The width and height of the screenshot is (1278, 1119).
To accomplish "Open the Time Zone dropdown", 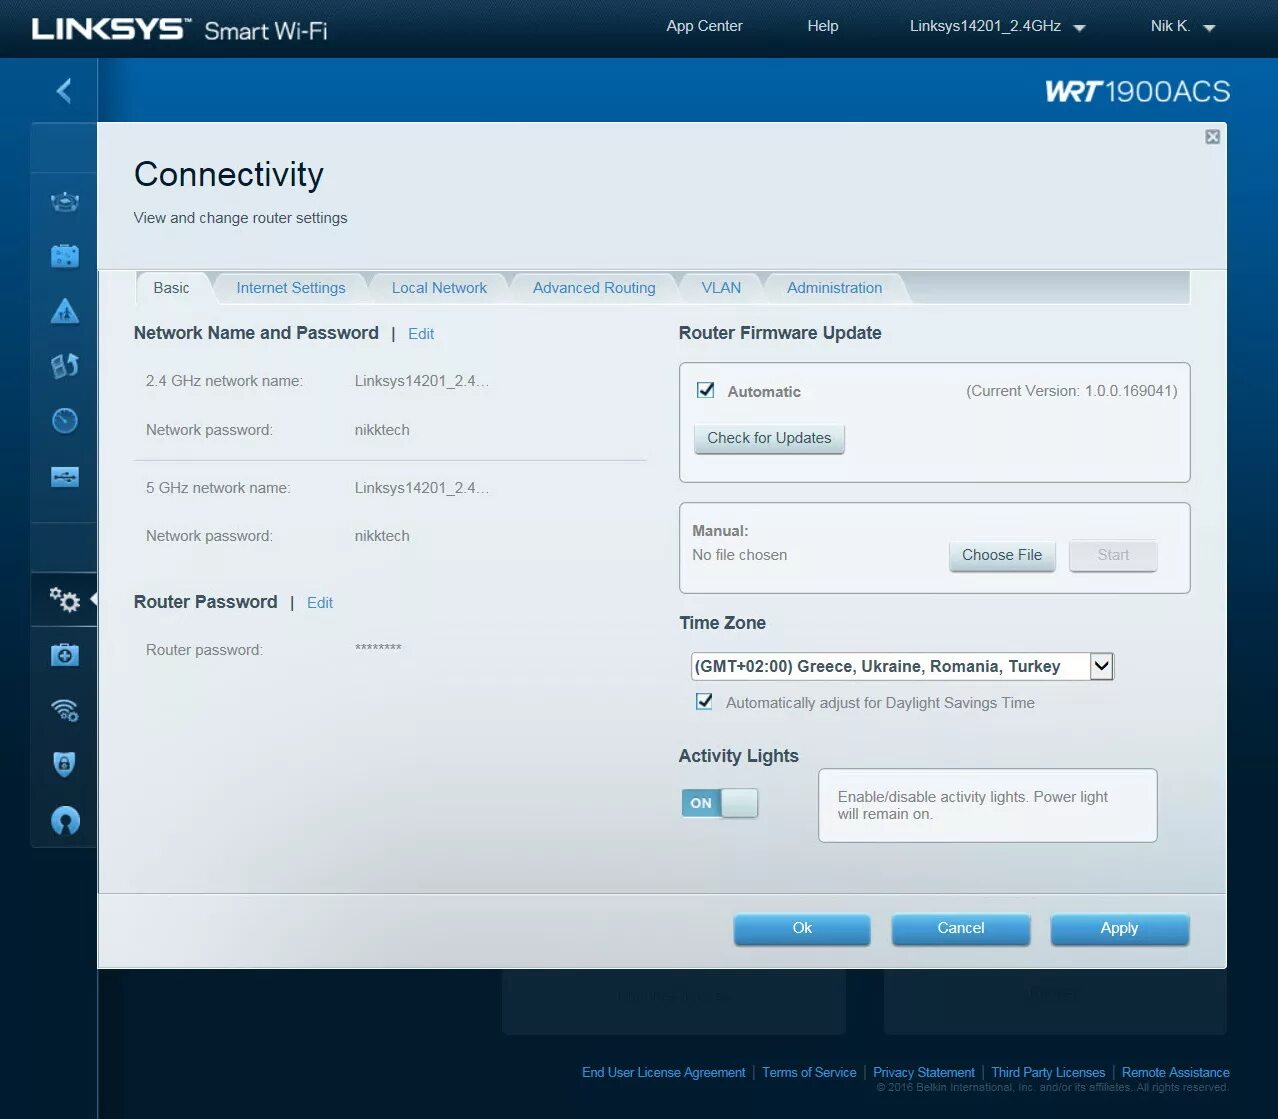I will click(902, 666).
